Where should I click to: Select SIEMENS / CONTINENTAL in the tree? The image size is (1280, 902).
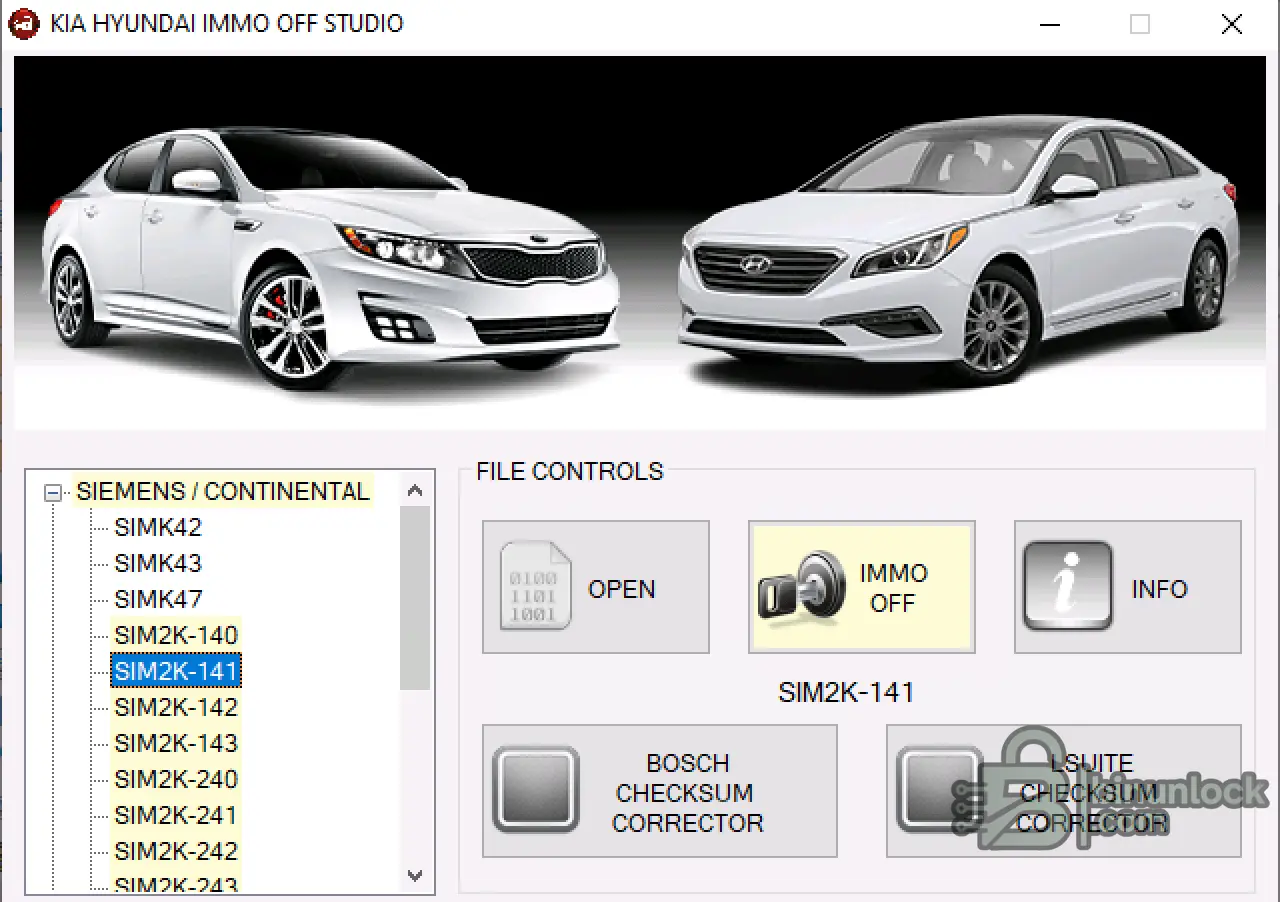point(223,491)
